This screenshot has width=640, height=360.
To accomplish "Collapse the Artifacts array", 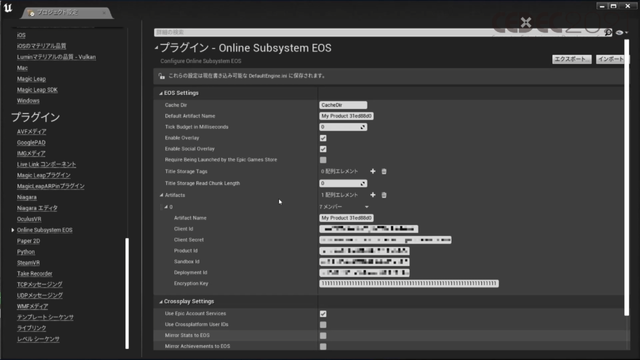I will pyautogui.click(x=161, y=195).
